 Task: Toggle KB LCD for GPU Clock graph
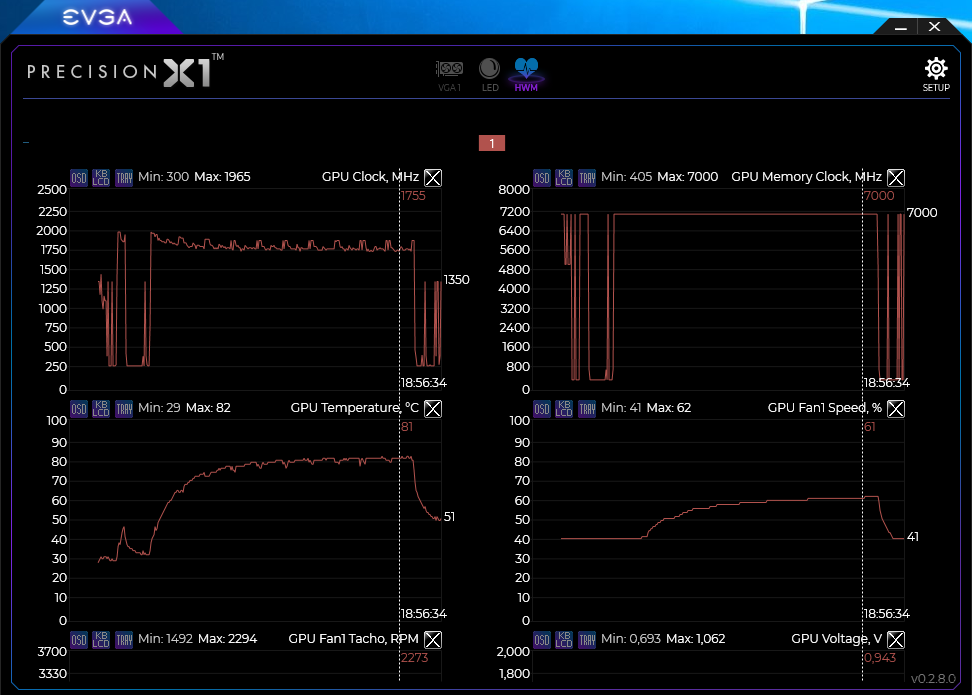101,178
